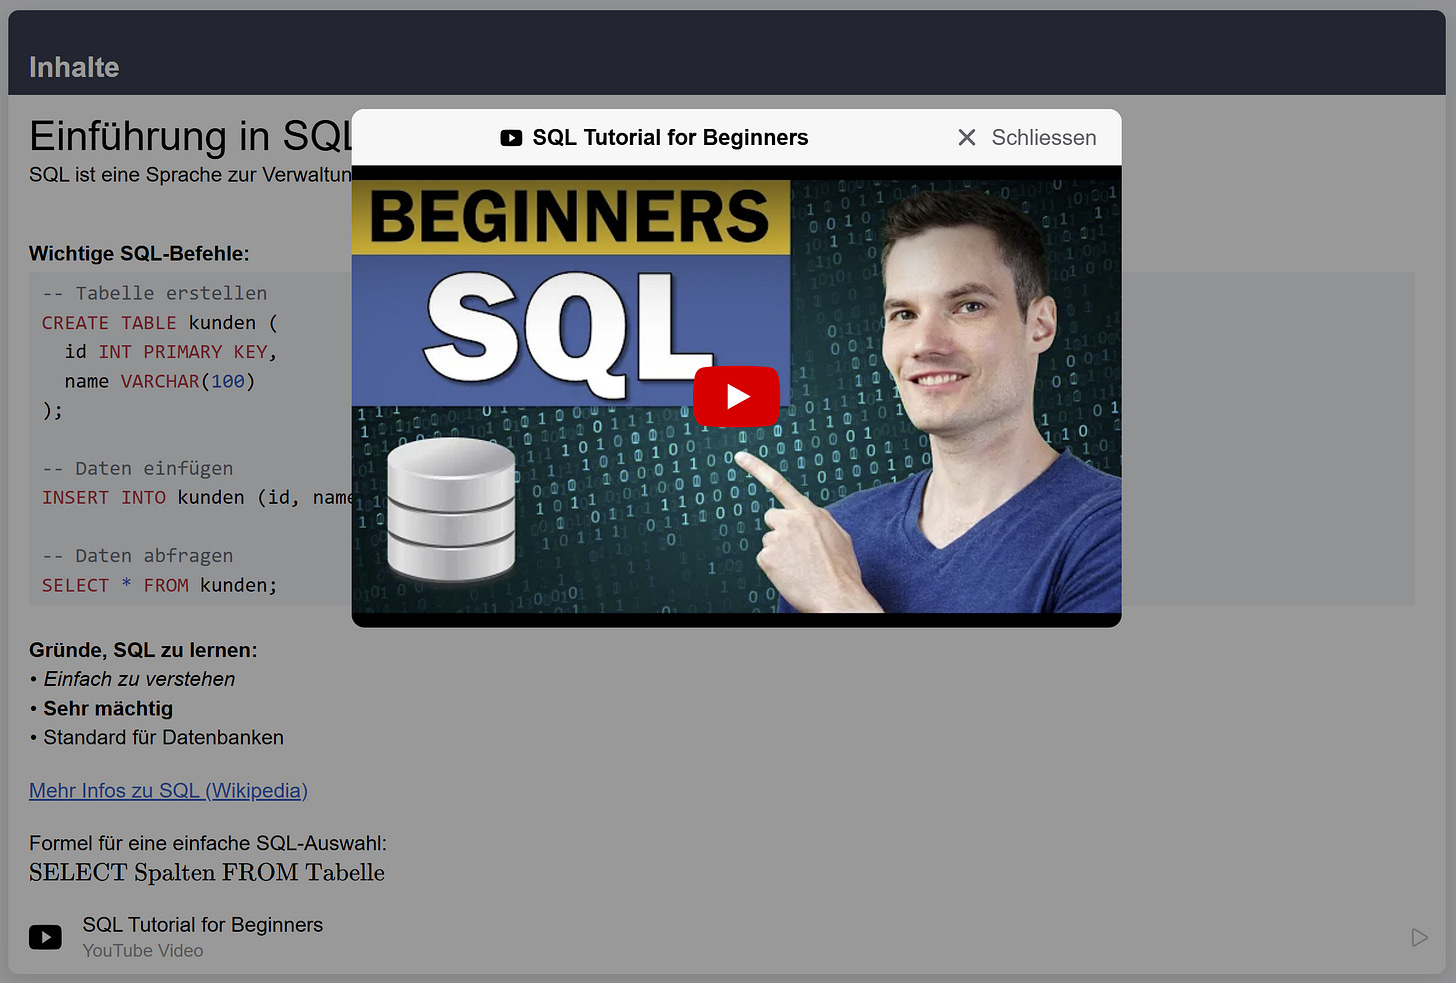Click the SELECT * FROM kunden code line
This screenshot has width=1456, height=983.
pyautogui.click(x=160, y=585)
